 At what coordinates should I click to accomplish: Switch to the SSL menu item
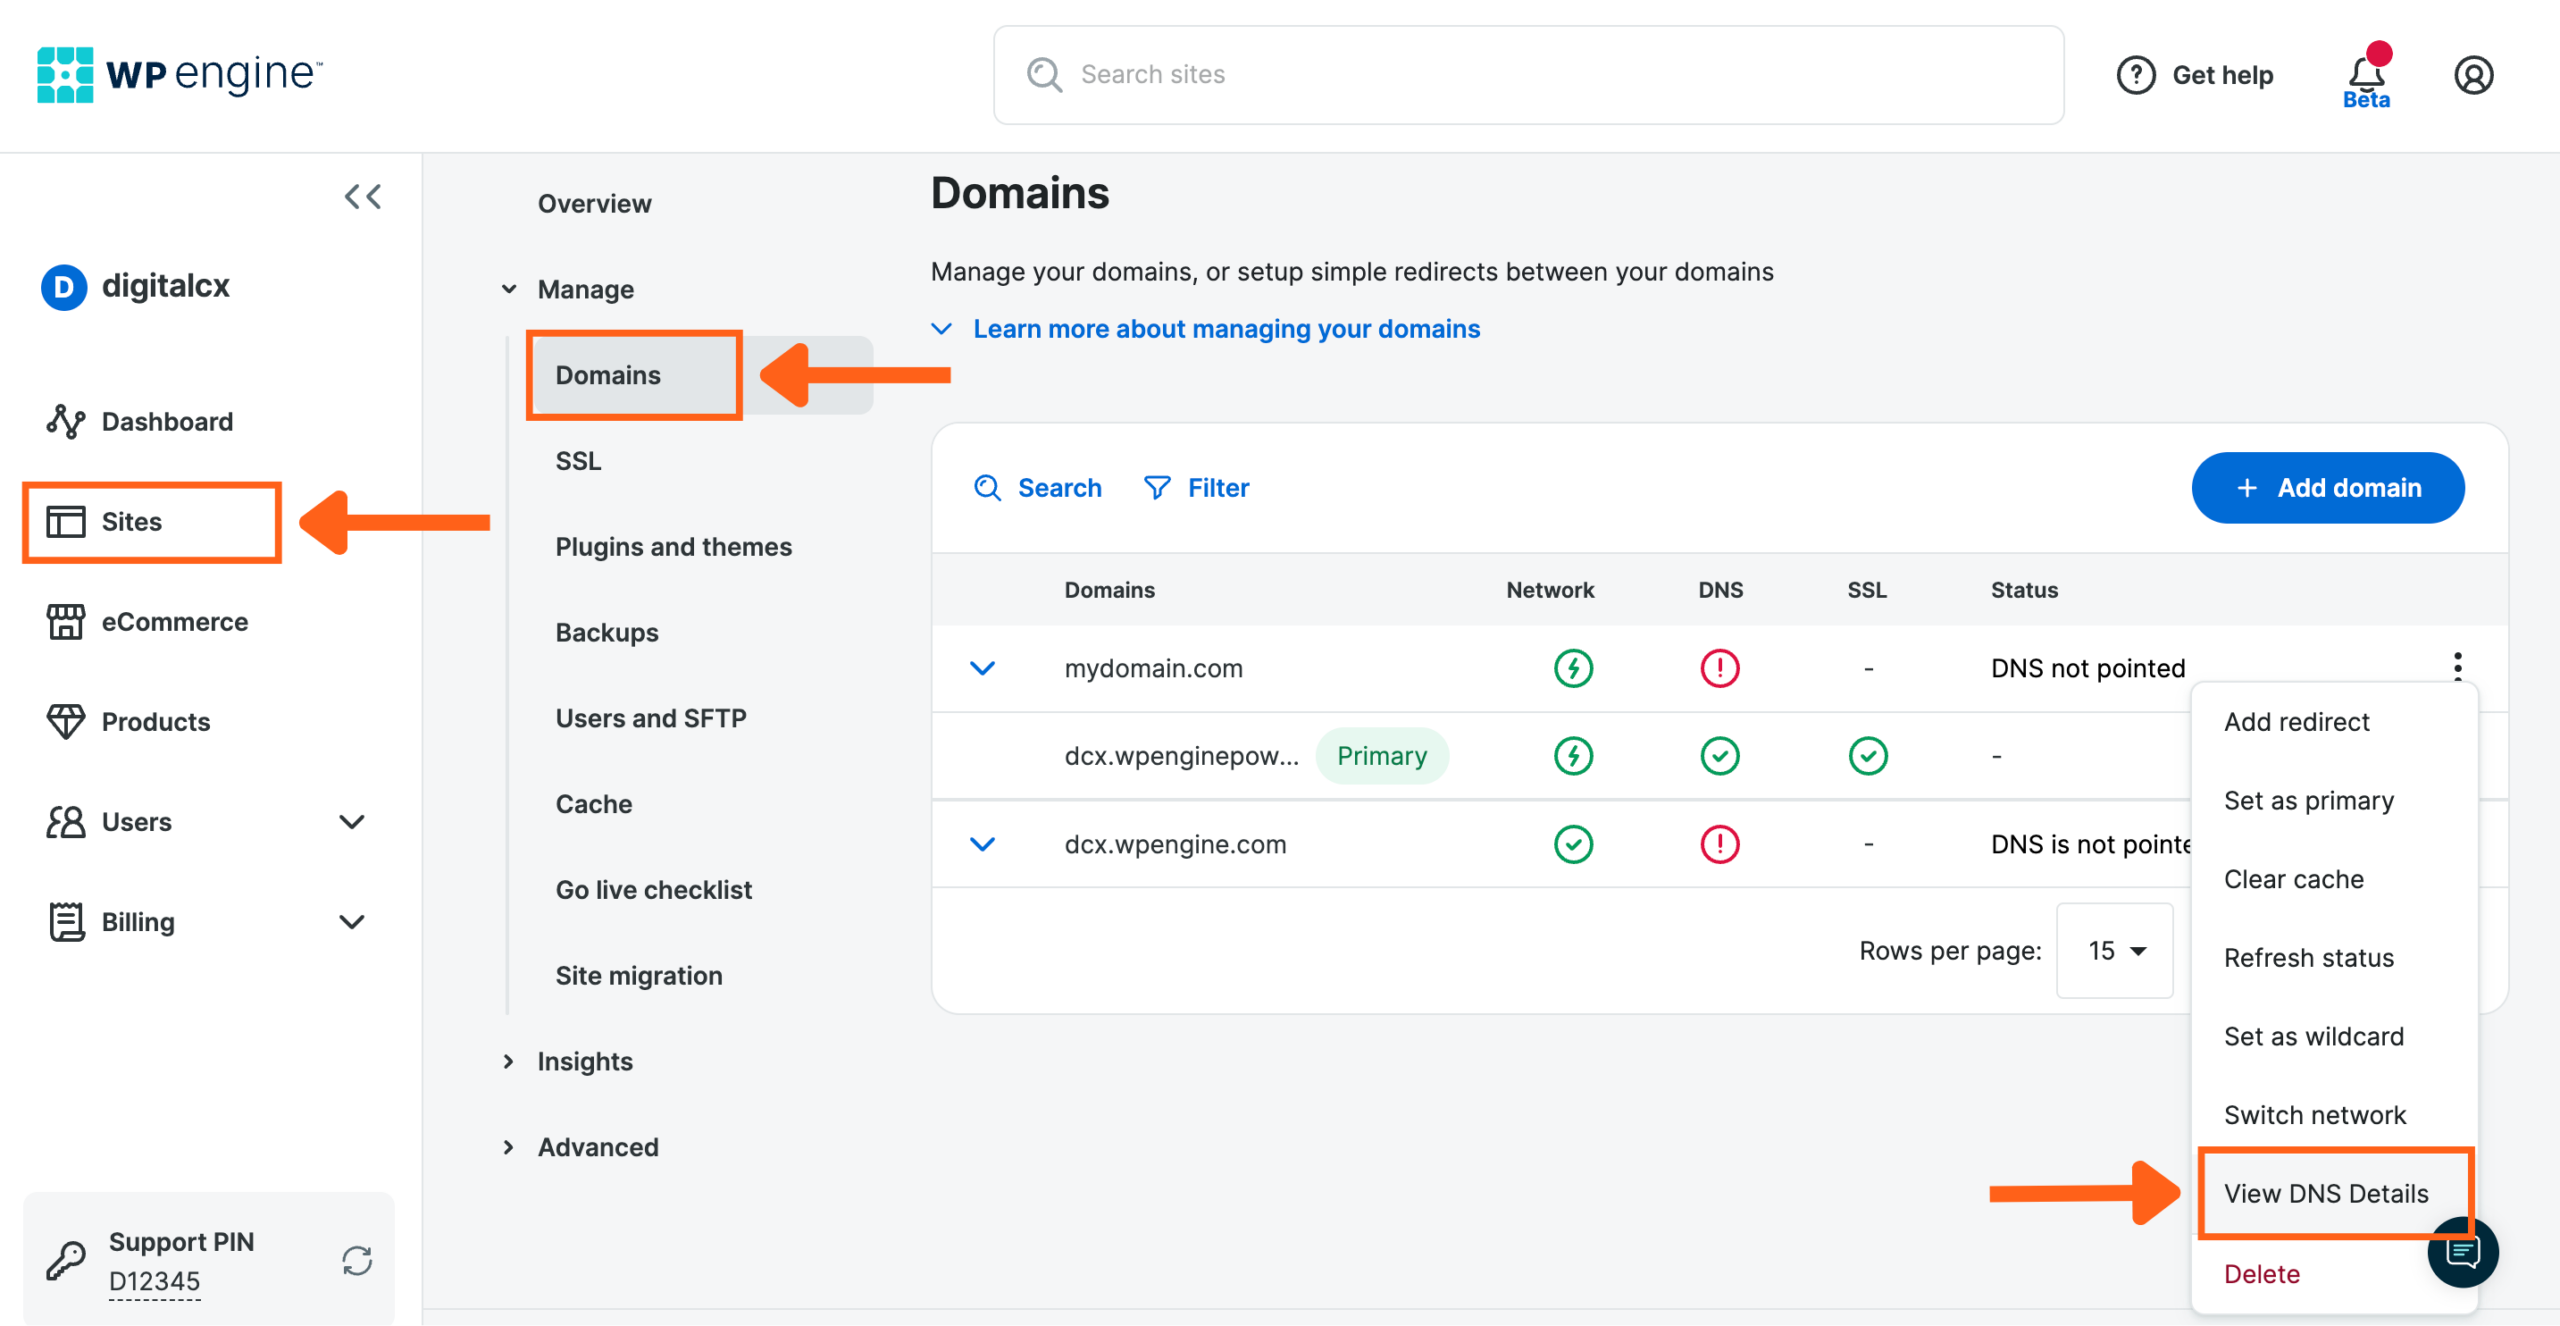577,460
